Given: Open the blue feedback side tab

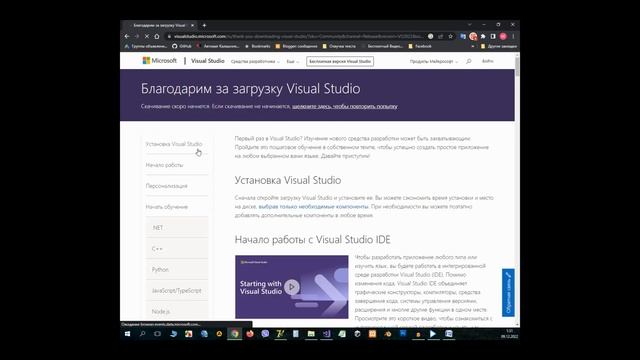Looking at the screenshot, I should (508, 292).
